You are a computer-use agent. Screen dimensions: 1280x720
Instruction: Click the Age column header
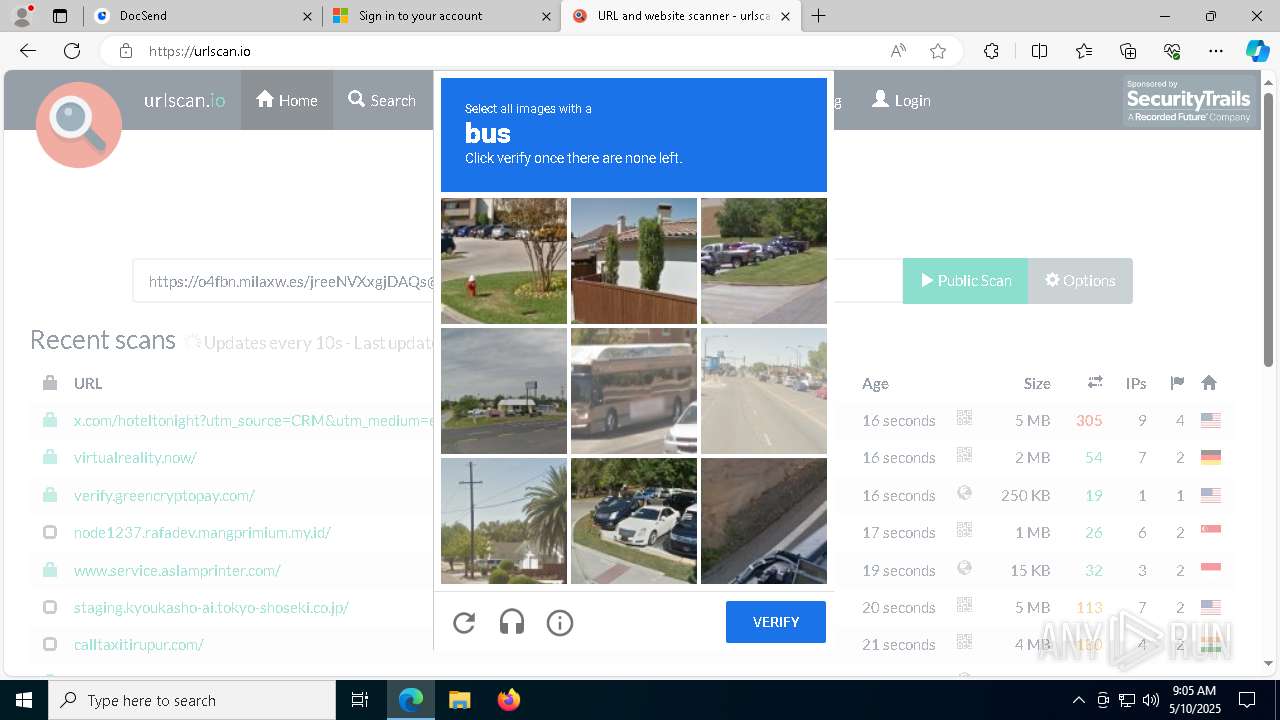(x=875, y=383)
